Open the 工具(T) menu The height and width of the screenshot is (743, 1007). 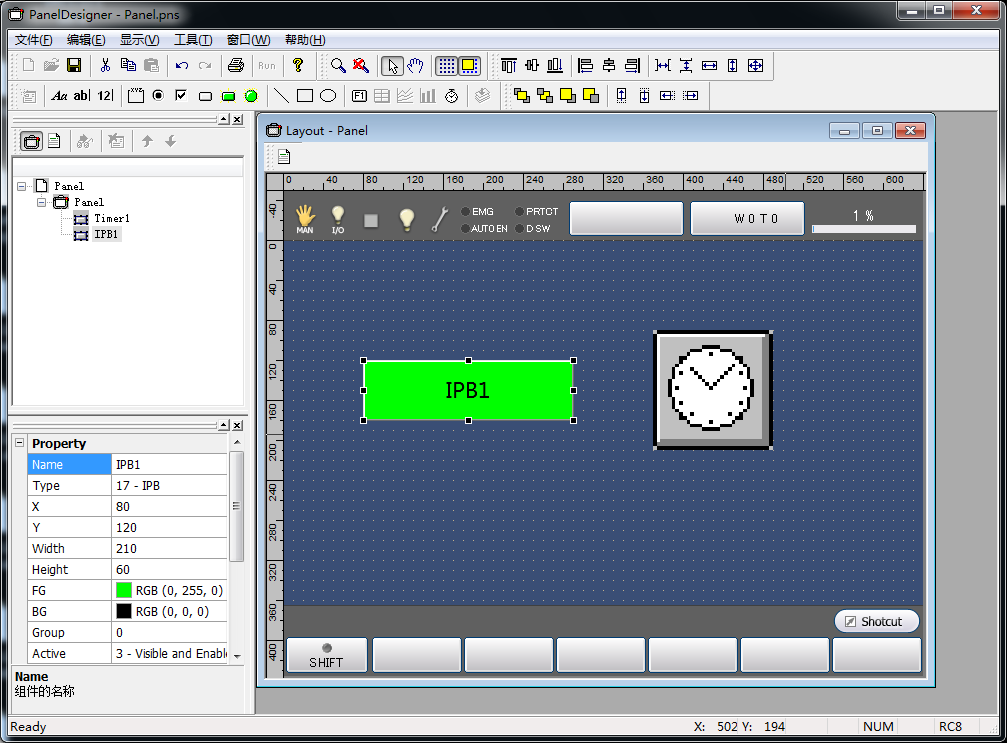tap(192, 40)
